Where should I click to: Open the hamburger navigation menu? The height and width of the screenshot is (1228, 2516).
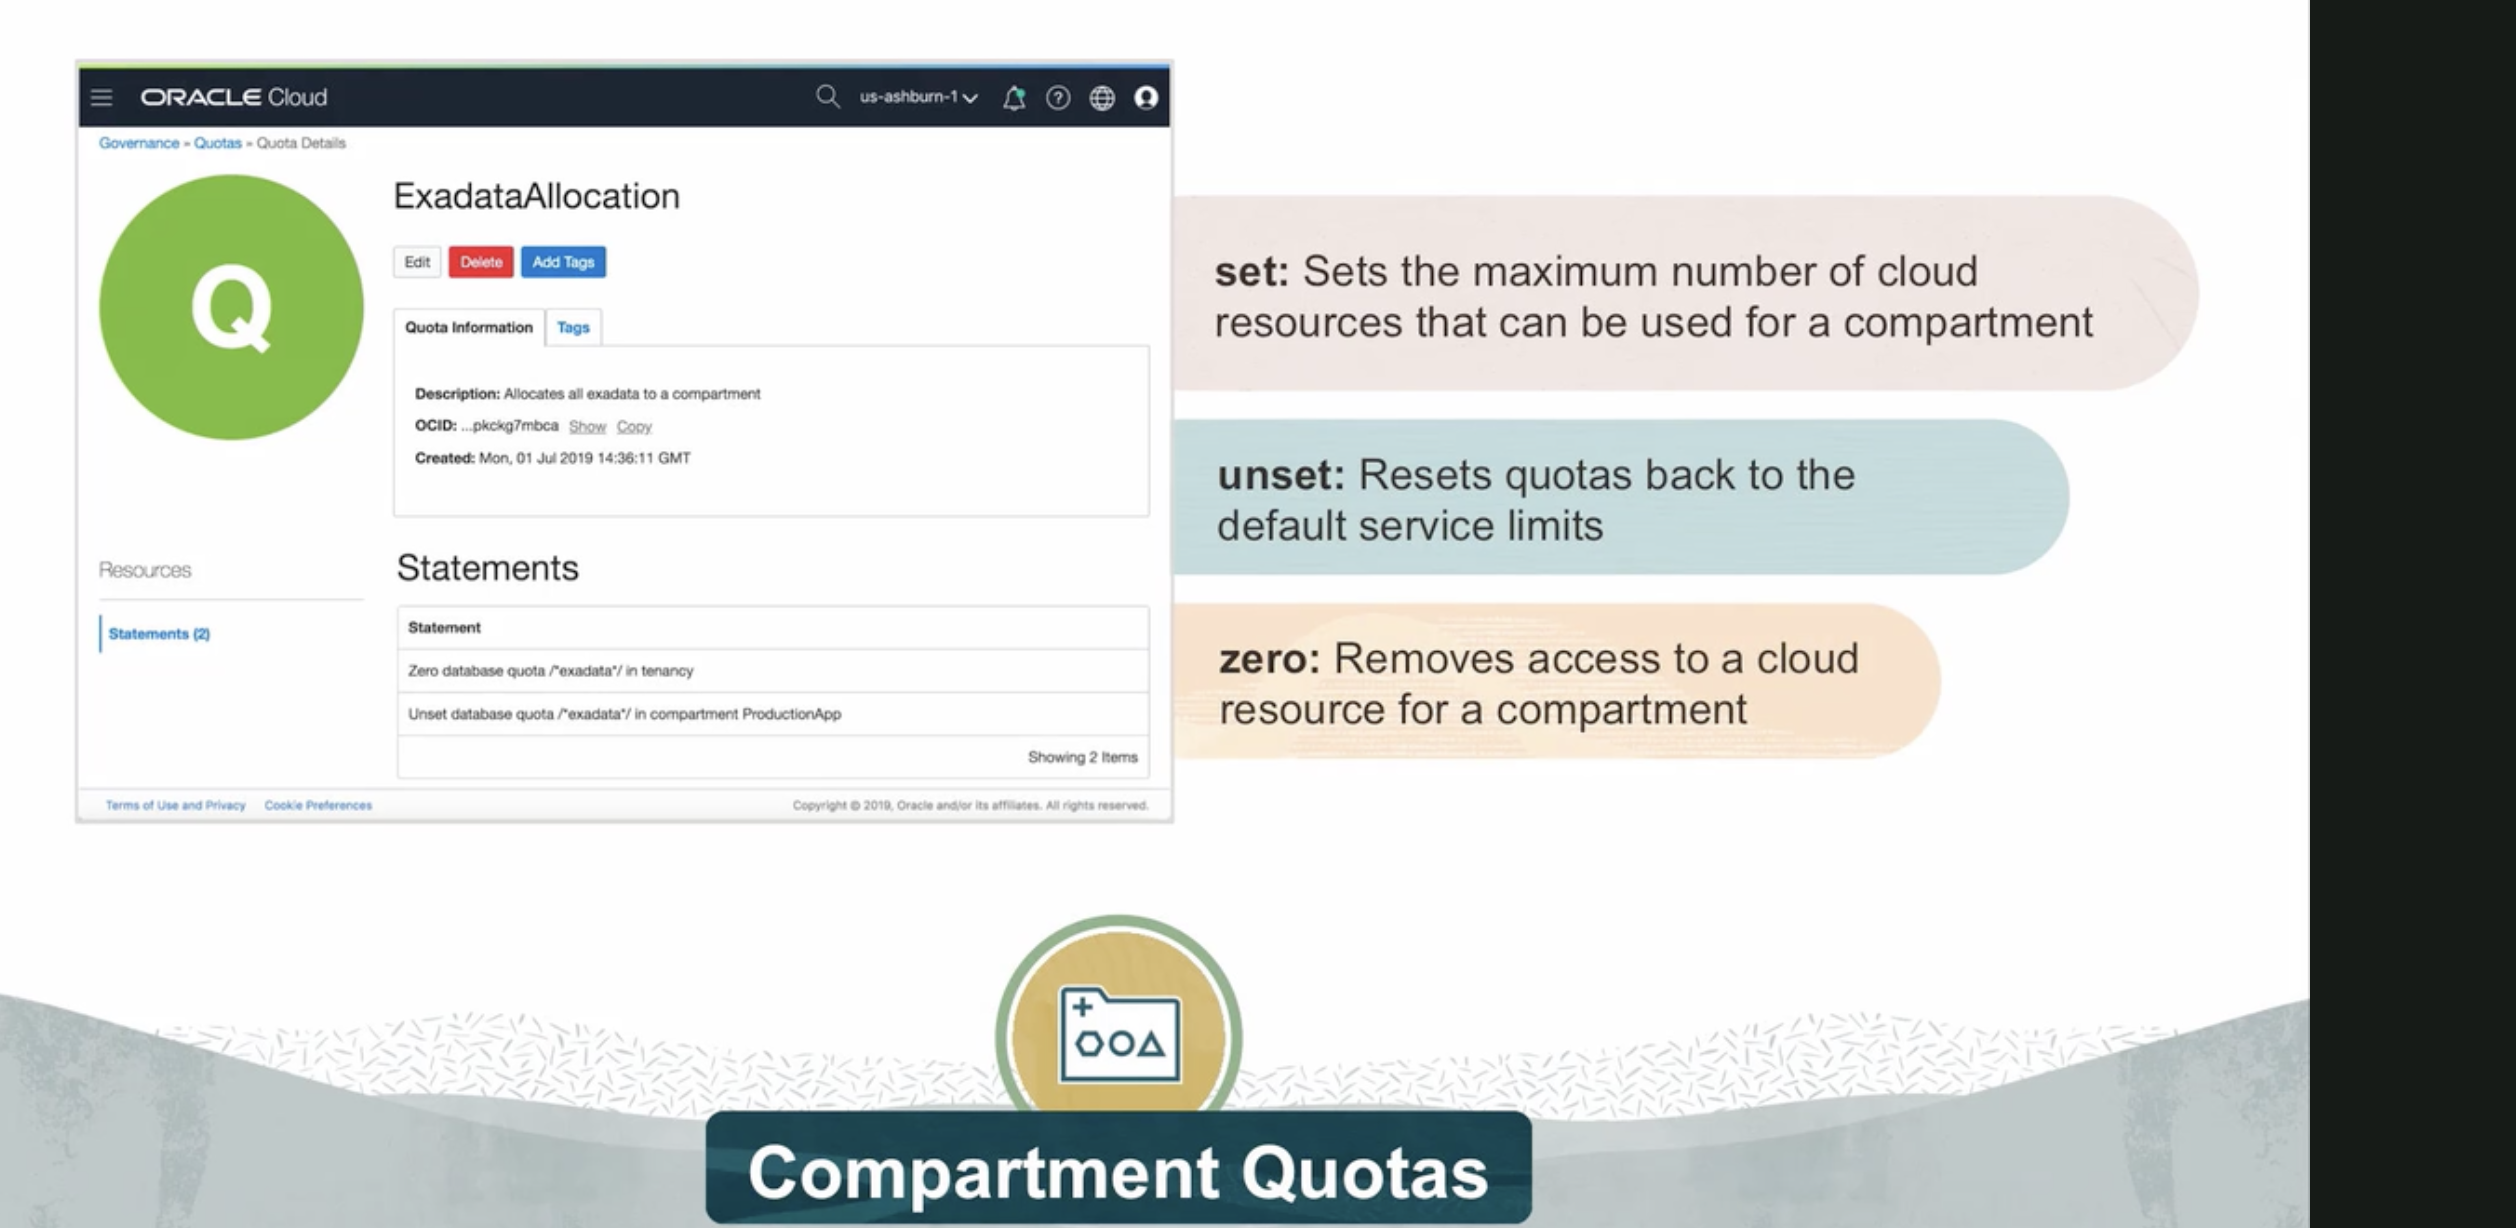tap(101, 97)
